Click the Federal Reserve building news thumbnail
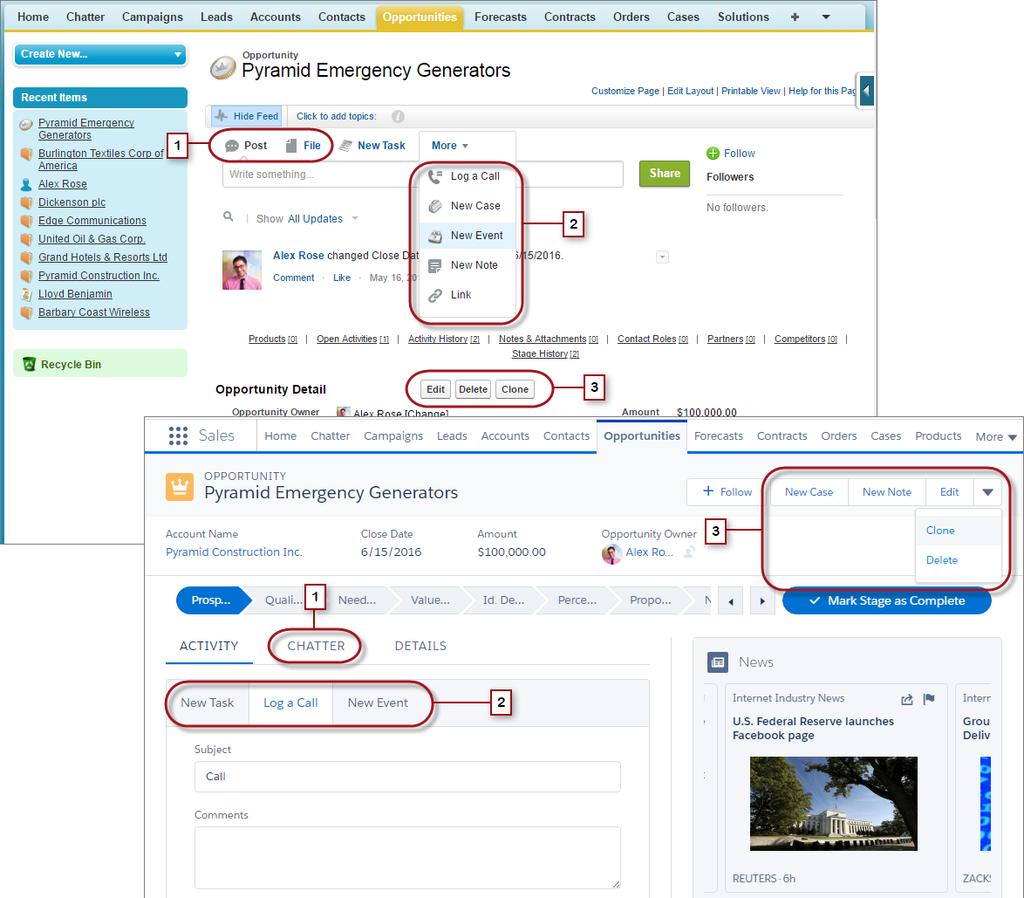The height and width of the screenshot is (898, 1024). (x=833, y=803)
